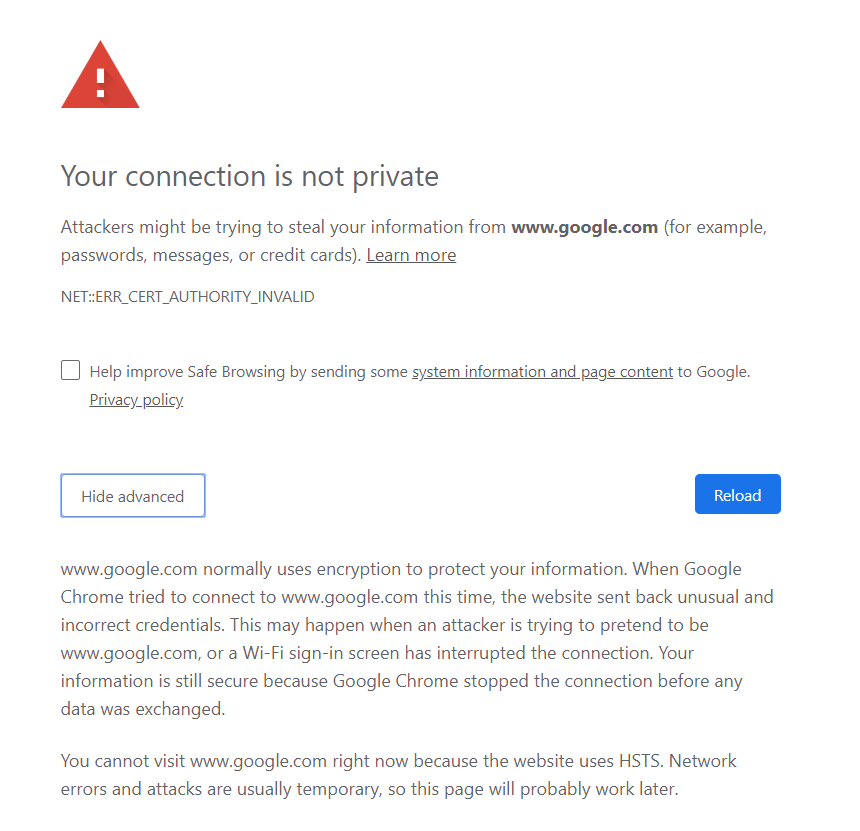Open the Learn more link

tap(411, 255)
